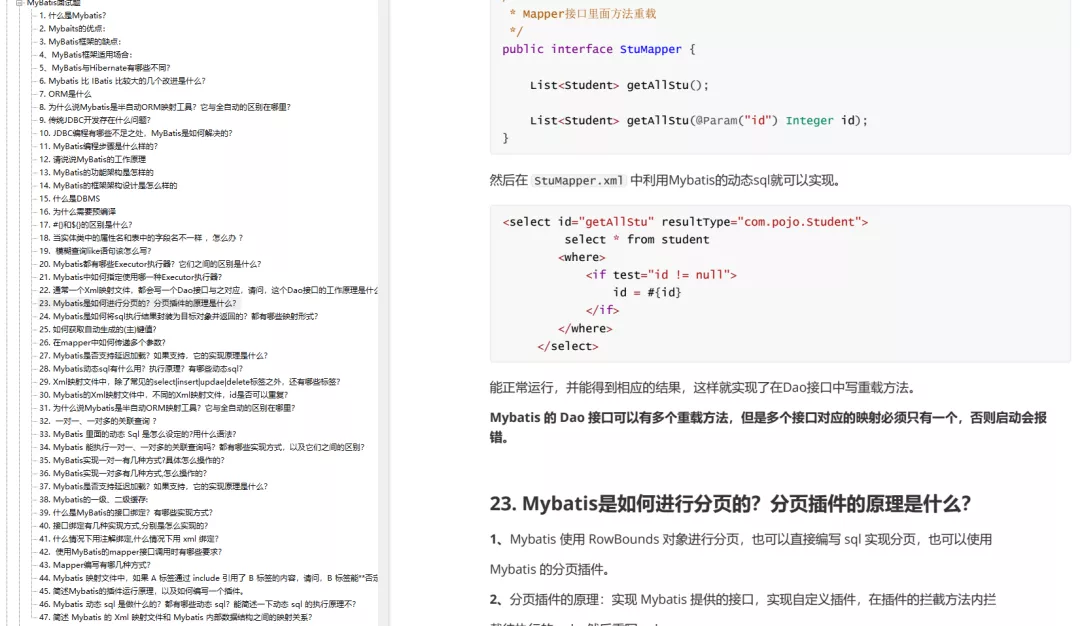
Task: Open item 40. 接口绑定有几种实现方式
Action: coord(123,525)
